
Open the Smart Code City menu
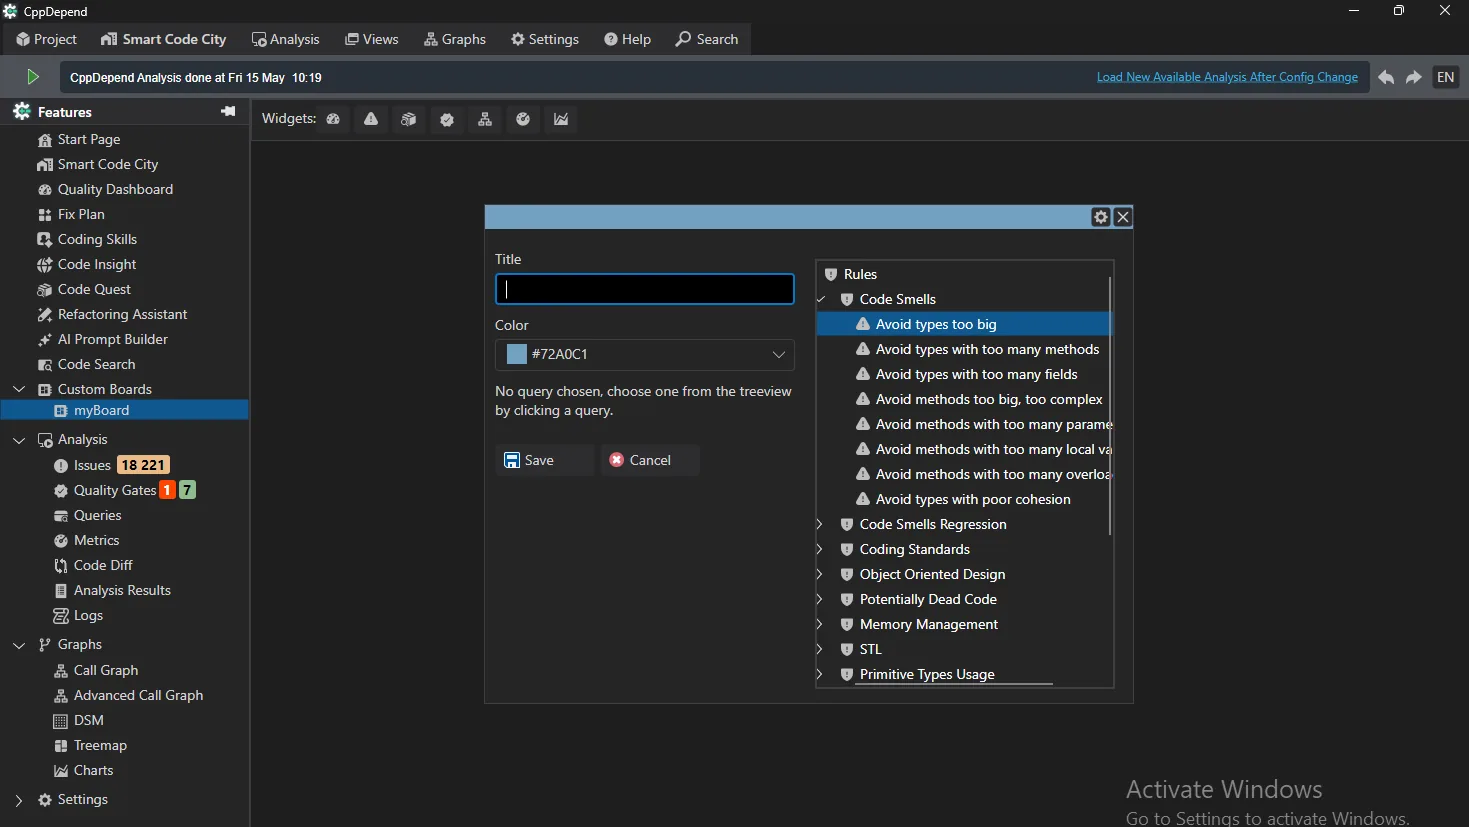click(x=163, y=39)
